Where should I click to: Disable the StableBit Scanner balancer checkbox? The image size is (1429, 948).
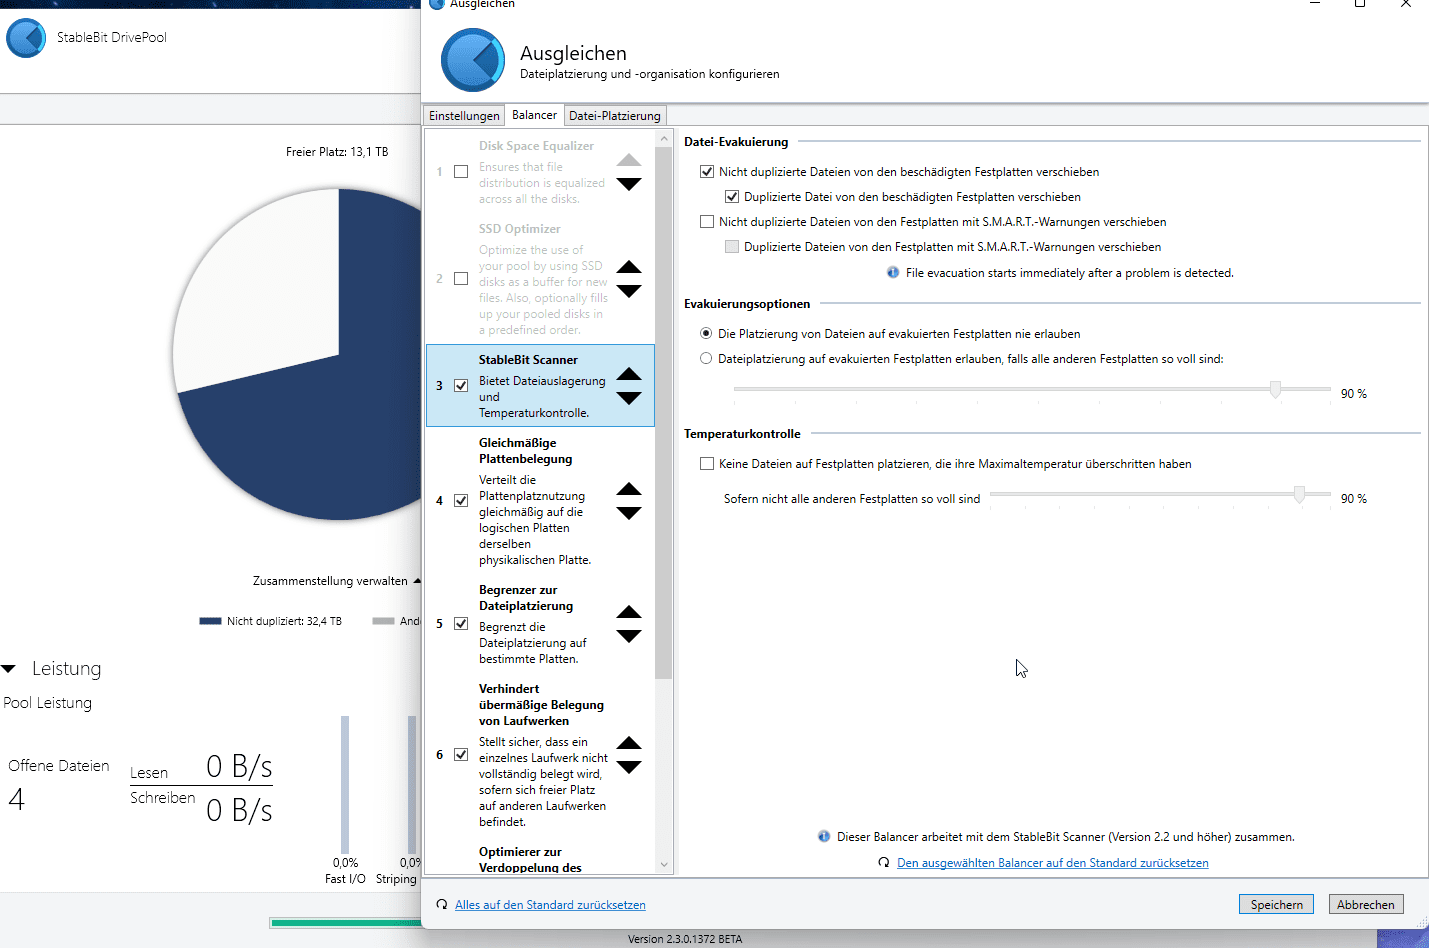461,386
